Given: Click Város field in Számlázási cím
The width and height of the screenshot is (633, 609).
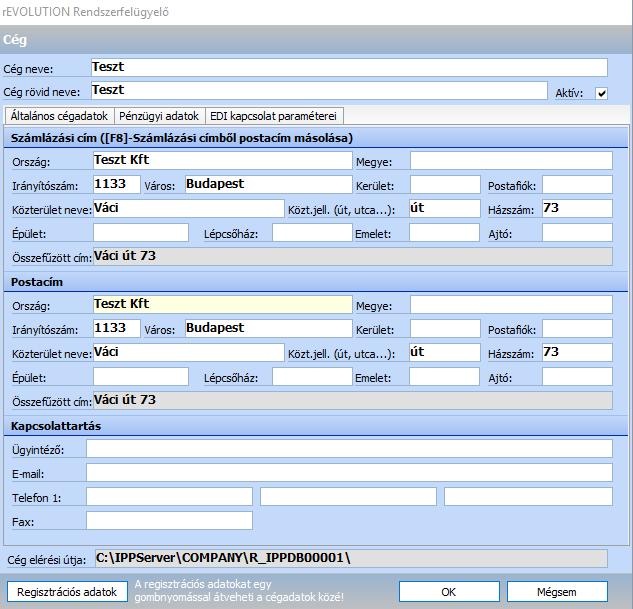Looking at the screenshot, I should click(268, 184).
